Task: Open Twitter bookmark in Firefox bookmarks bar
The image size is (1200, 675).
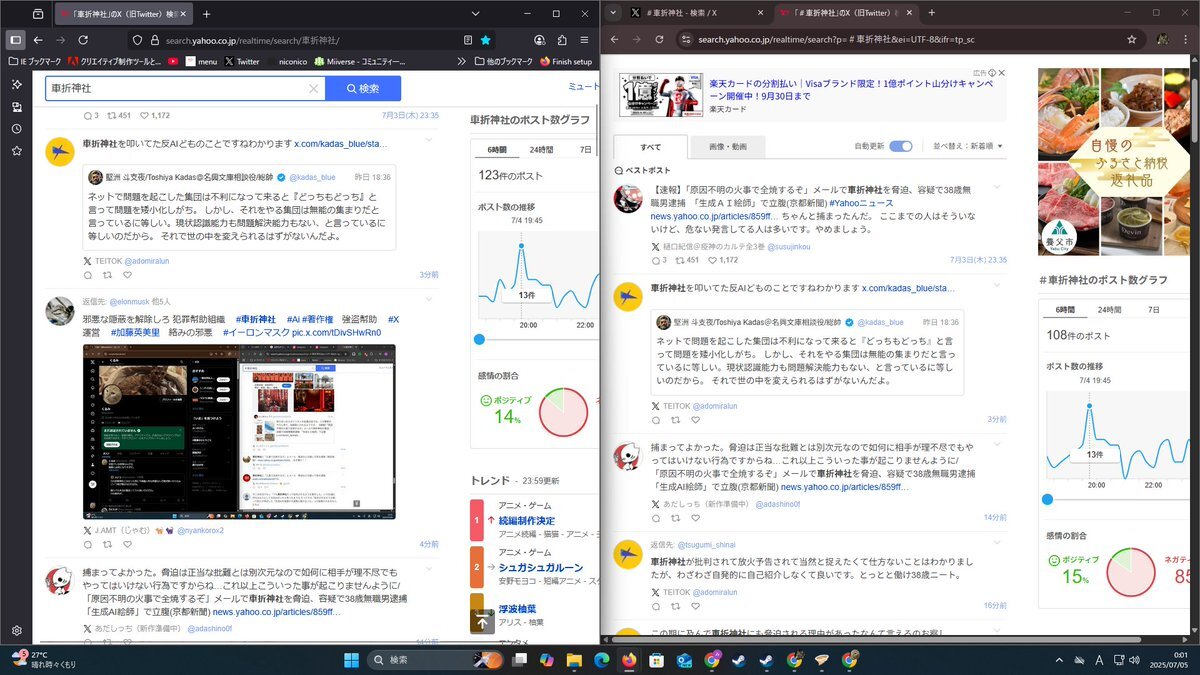Action: (x=242, y=61)
